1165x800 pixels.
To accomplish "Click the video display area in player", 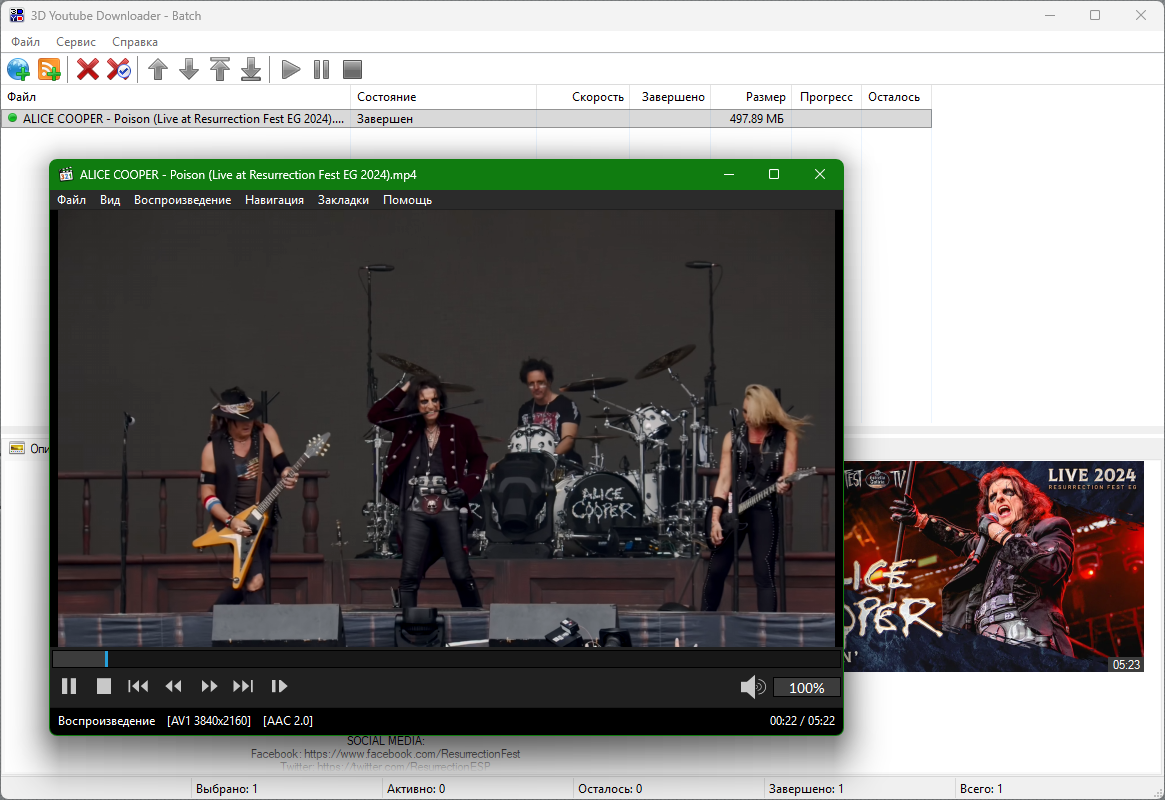I will click(x=446, y=429).
